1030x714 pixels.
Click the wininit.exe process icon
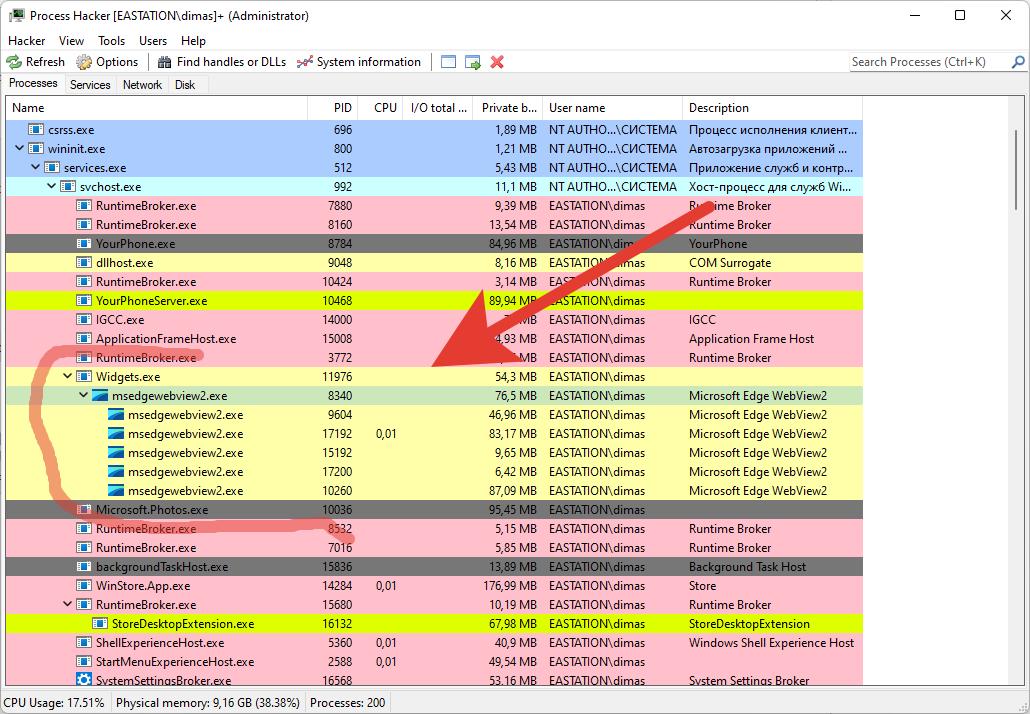click(35, 148)
